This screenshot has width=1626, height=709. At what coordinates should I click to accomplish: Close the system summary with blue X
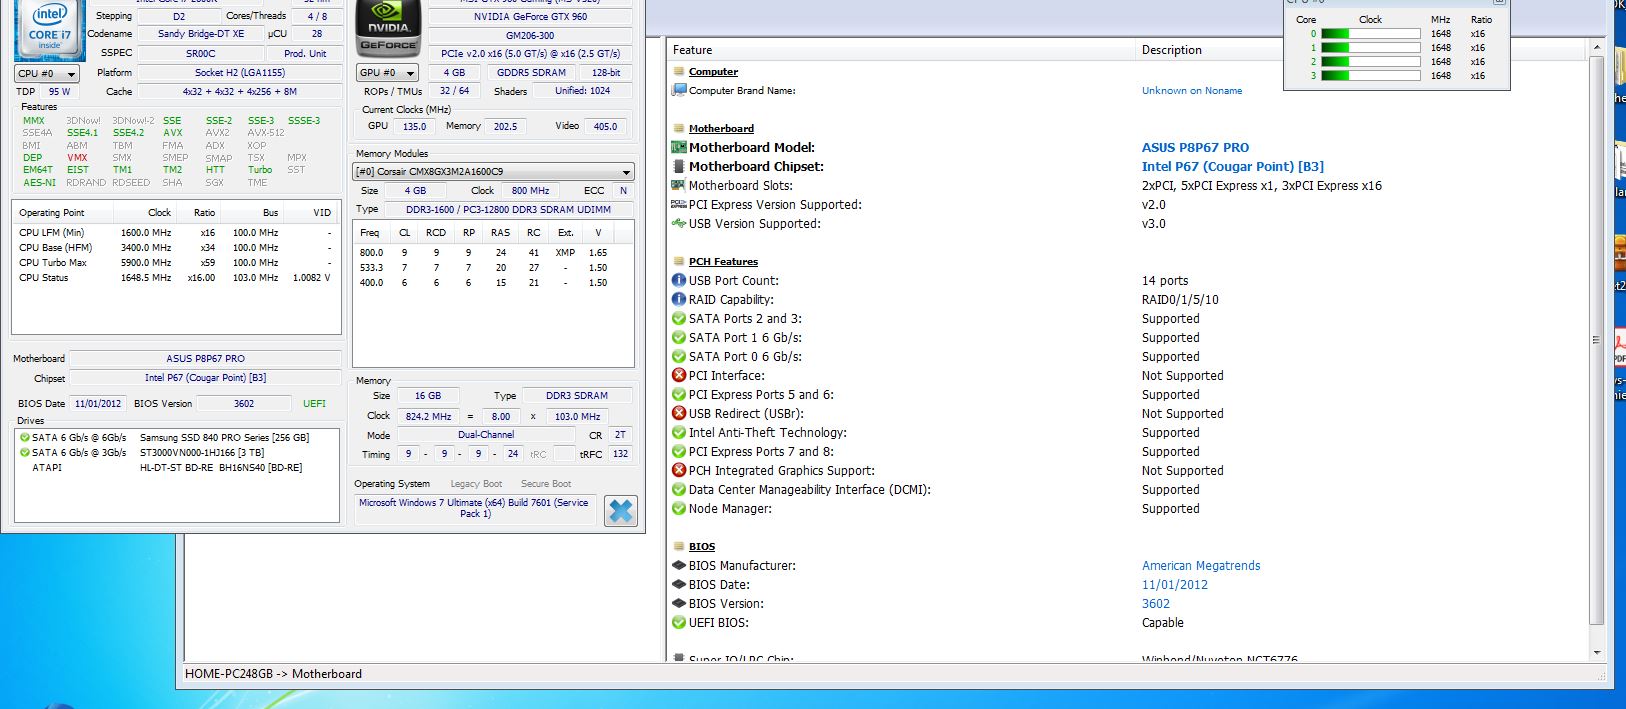point(620,510)
